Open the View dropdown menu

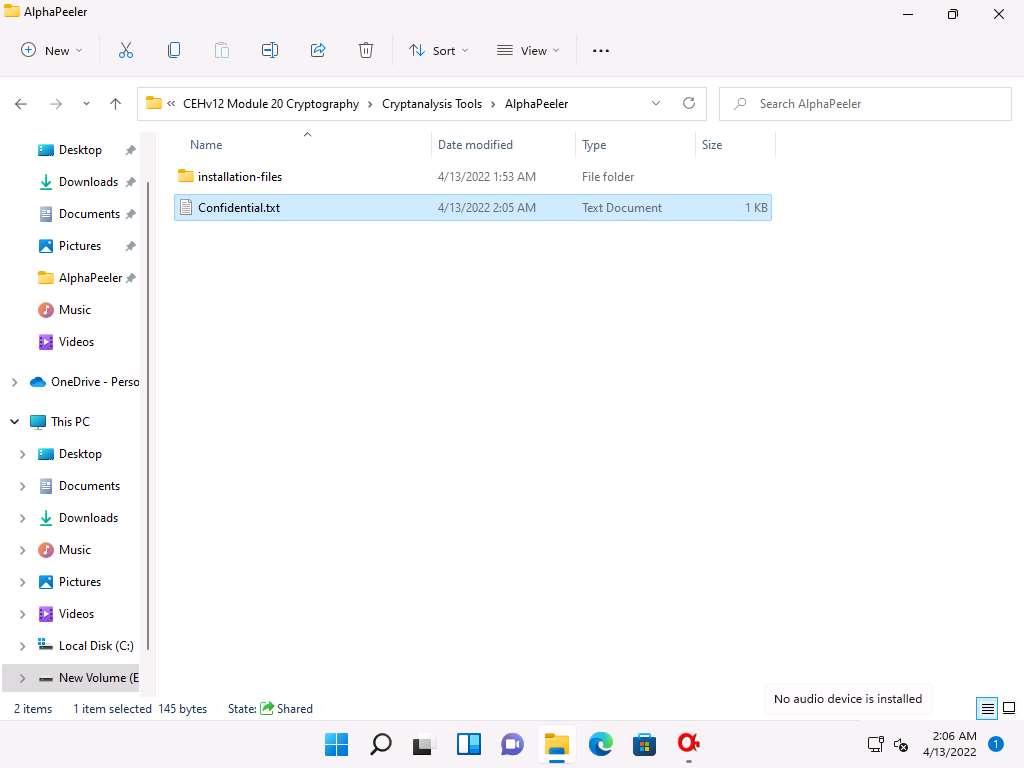pos(528,50)
